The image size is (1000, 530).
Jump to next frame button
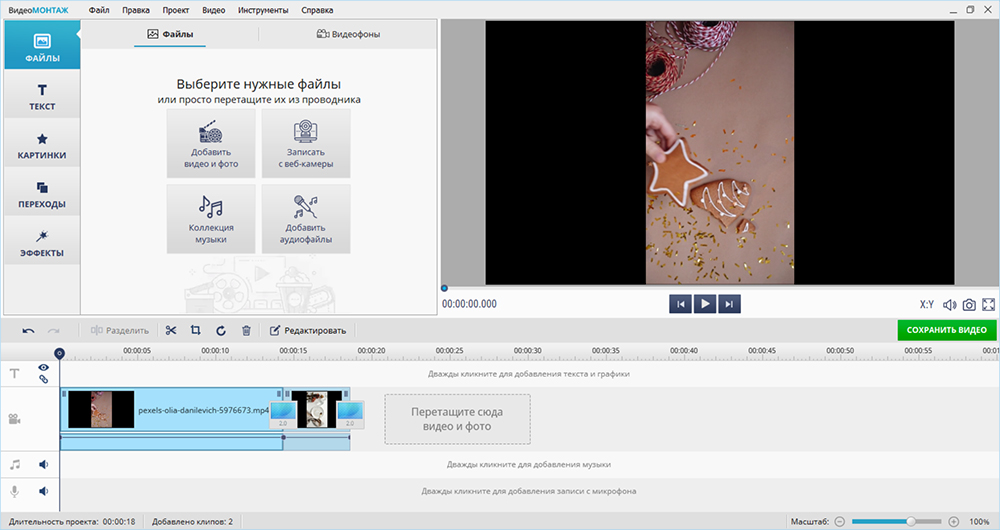click(x=729, y=304)
